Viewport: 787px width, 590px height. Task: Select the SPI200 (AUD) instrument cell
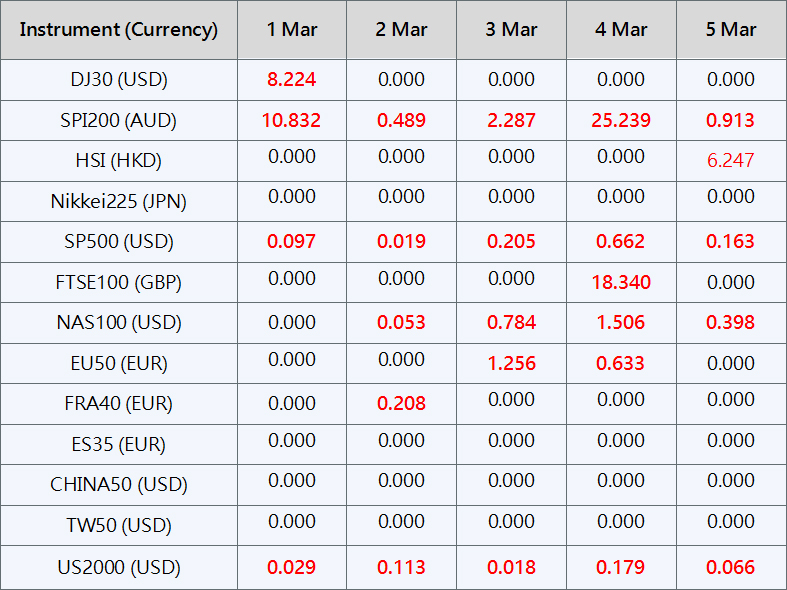(x=119, y=120)
